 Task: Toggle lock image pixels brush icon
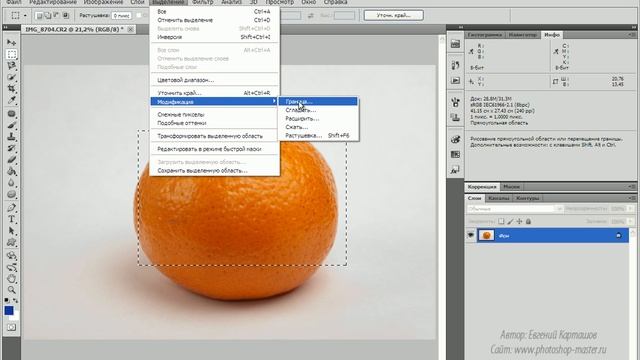click(x=510, y=221)
